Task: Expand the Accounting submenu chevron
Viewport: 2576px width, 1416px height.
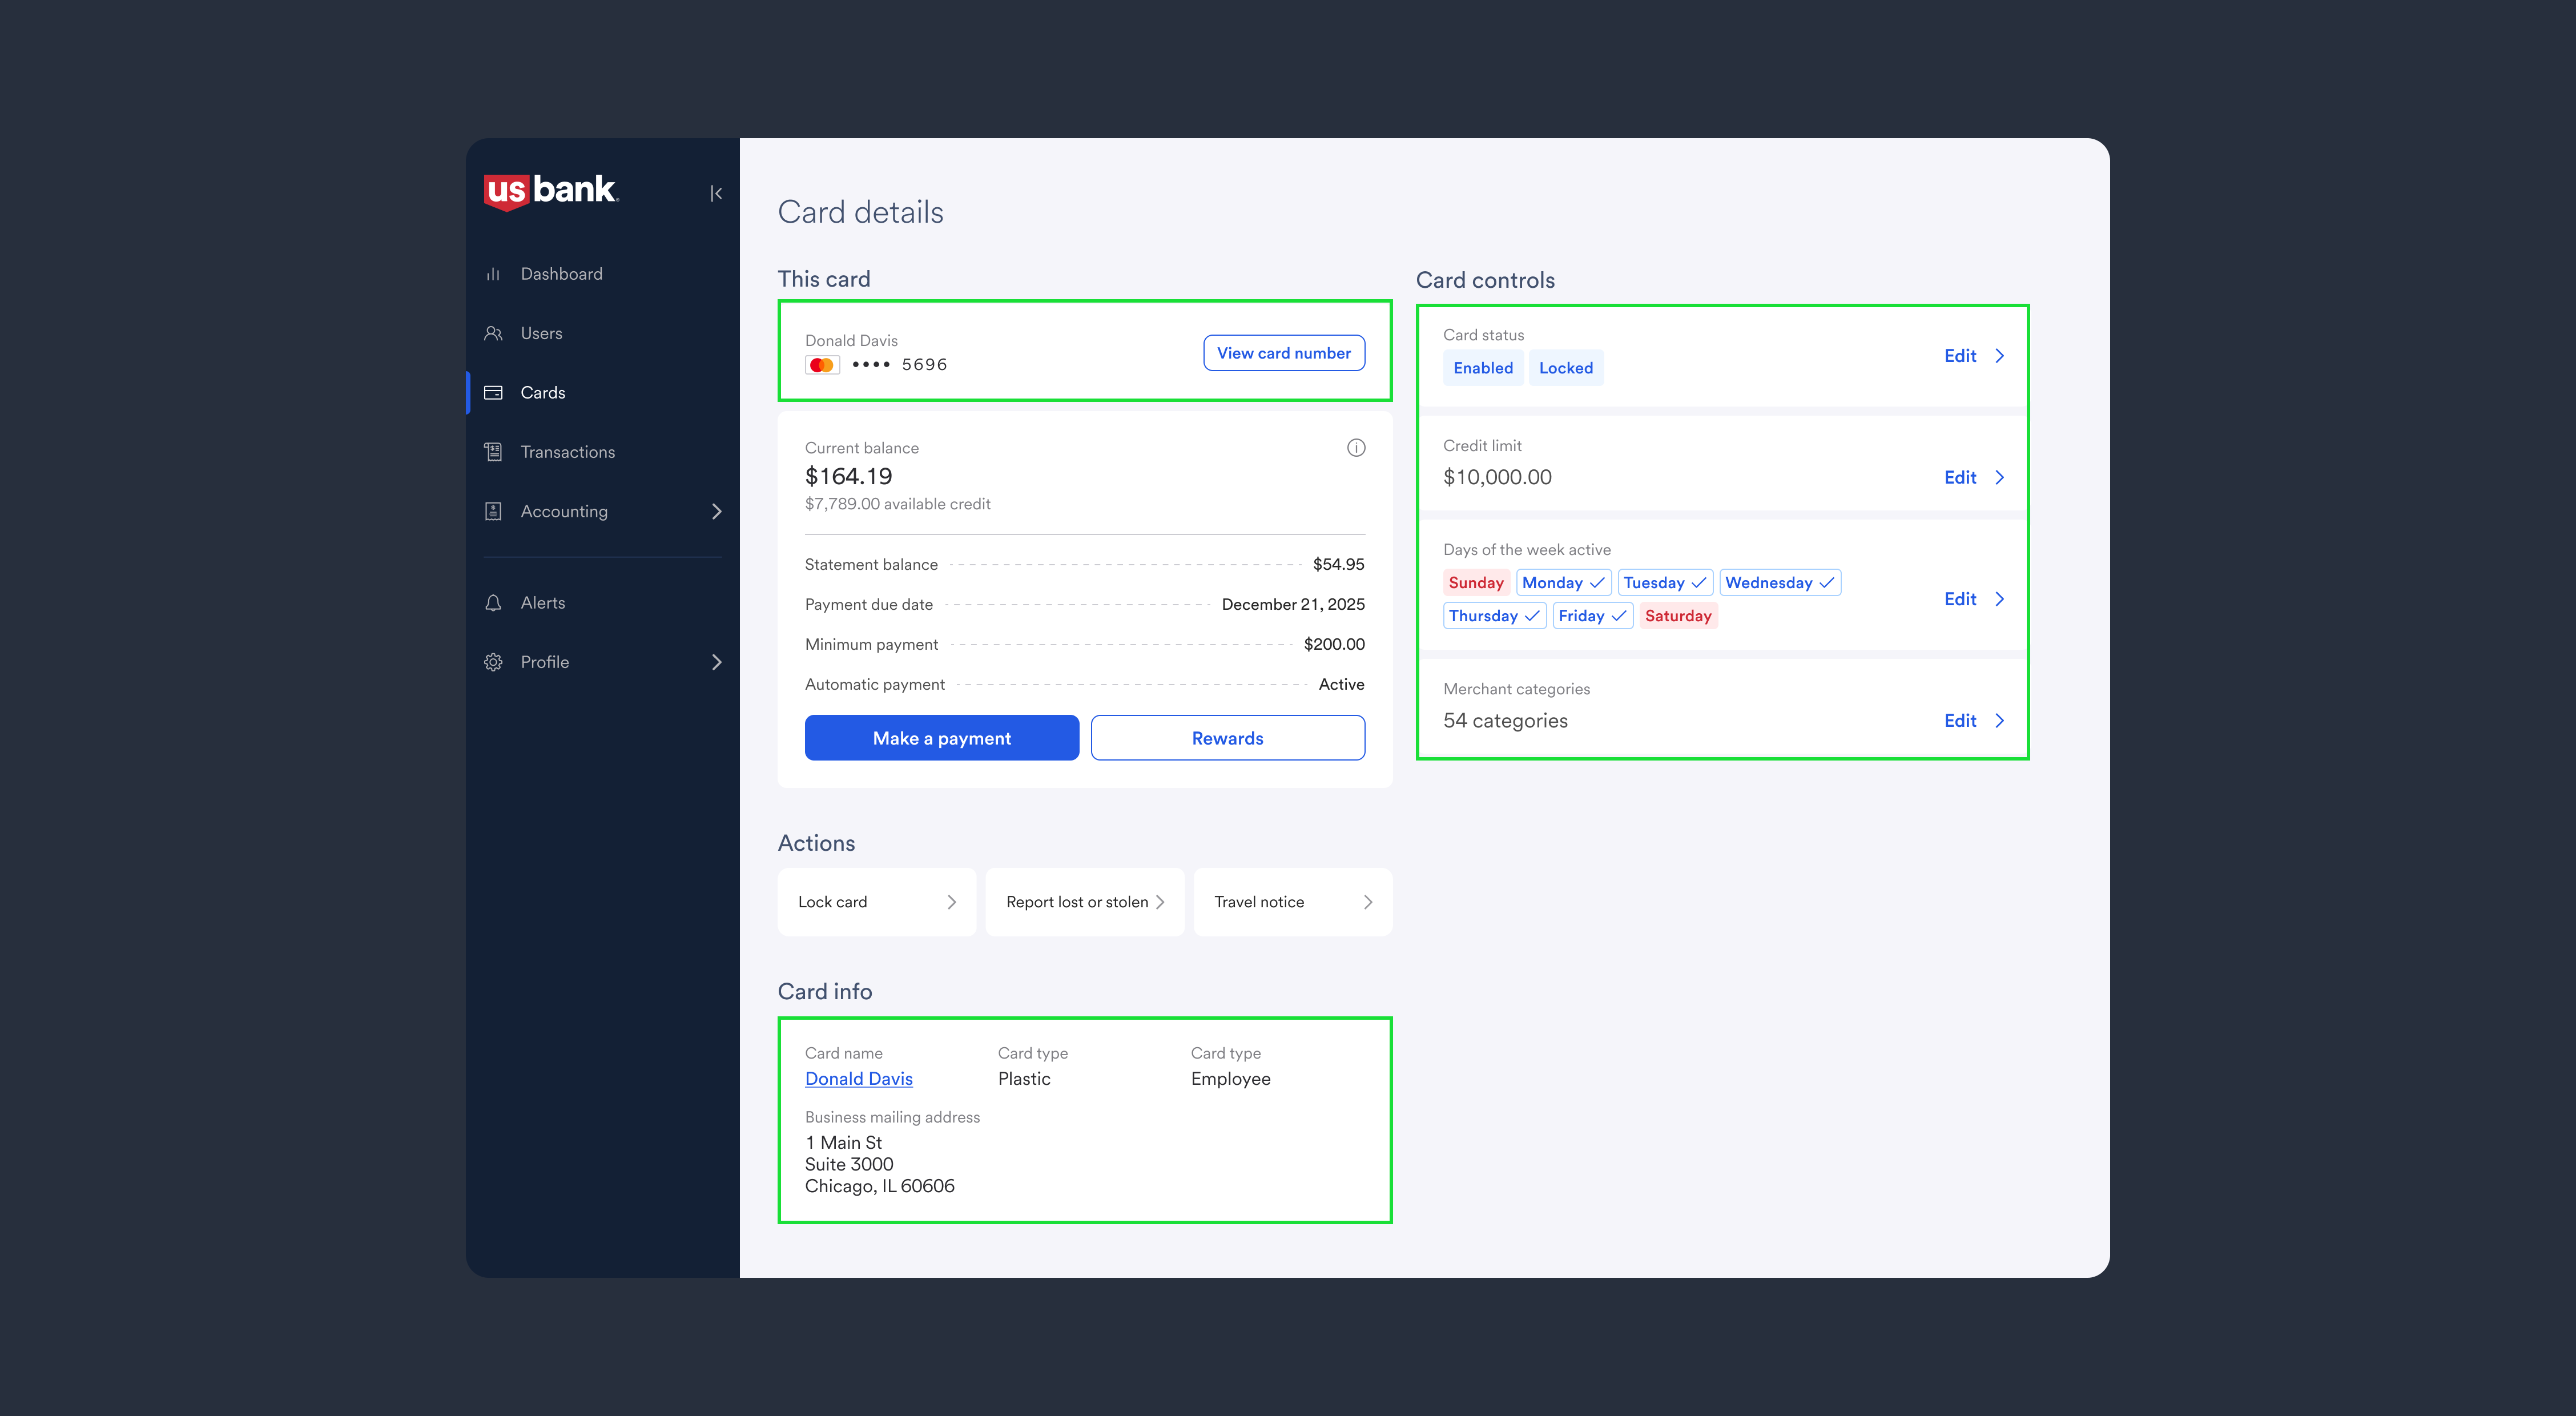Action: point(716,511)
